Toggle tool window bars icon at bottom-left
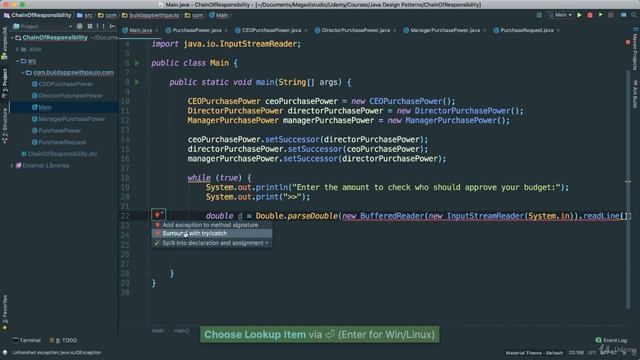This screenshot has height=360, width=640. pos(5,352)
